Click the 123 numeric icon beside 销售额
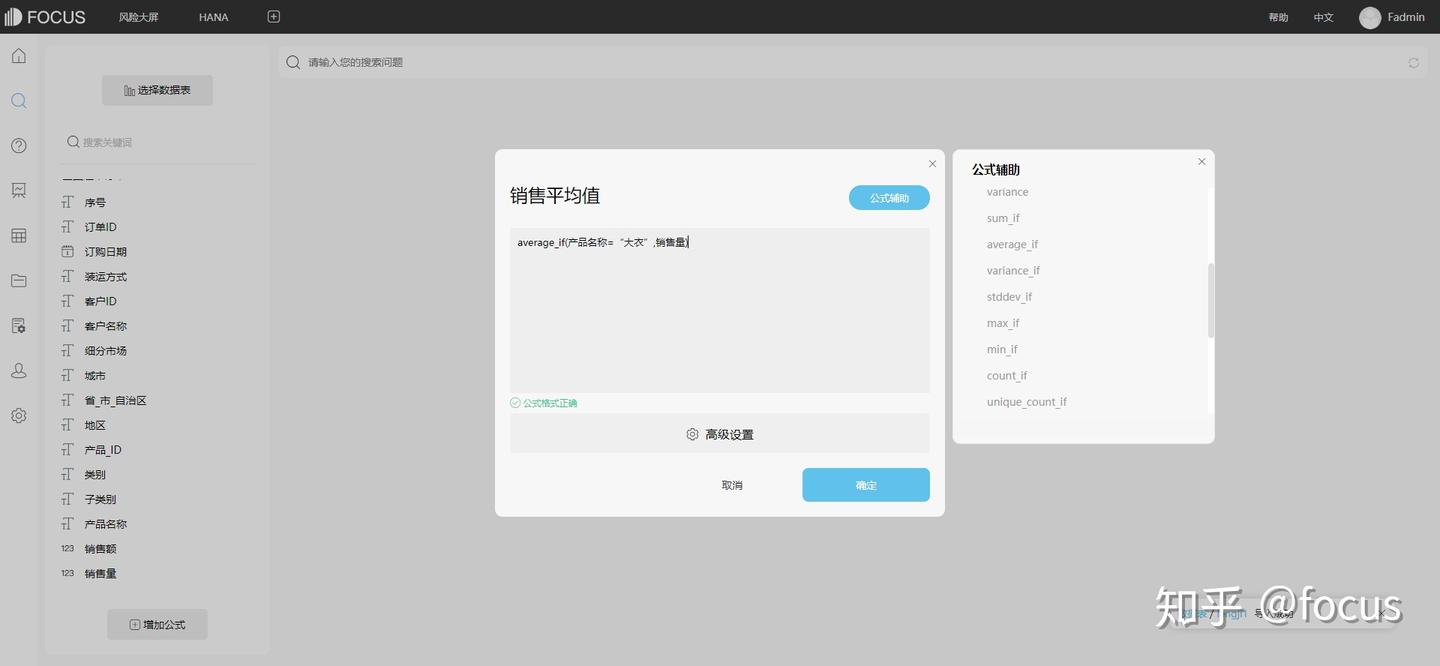 coord(66,548)
